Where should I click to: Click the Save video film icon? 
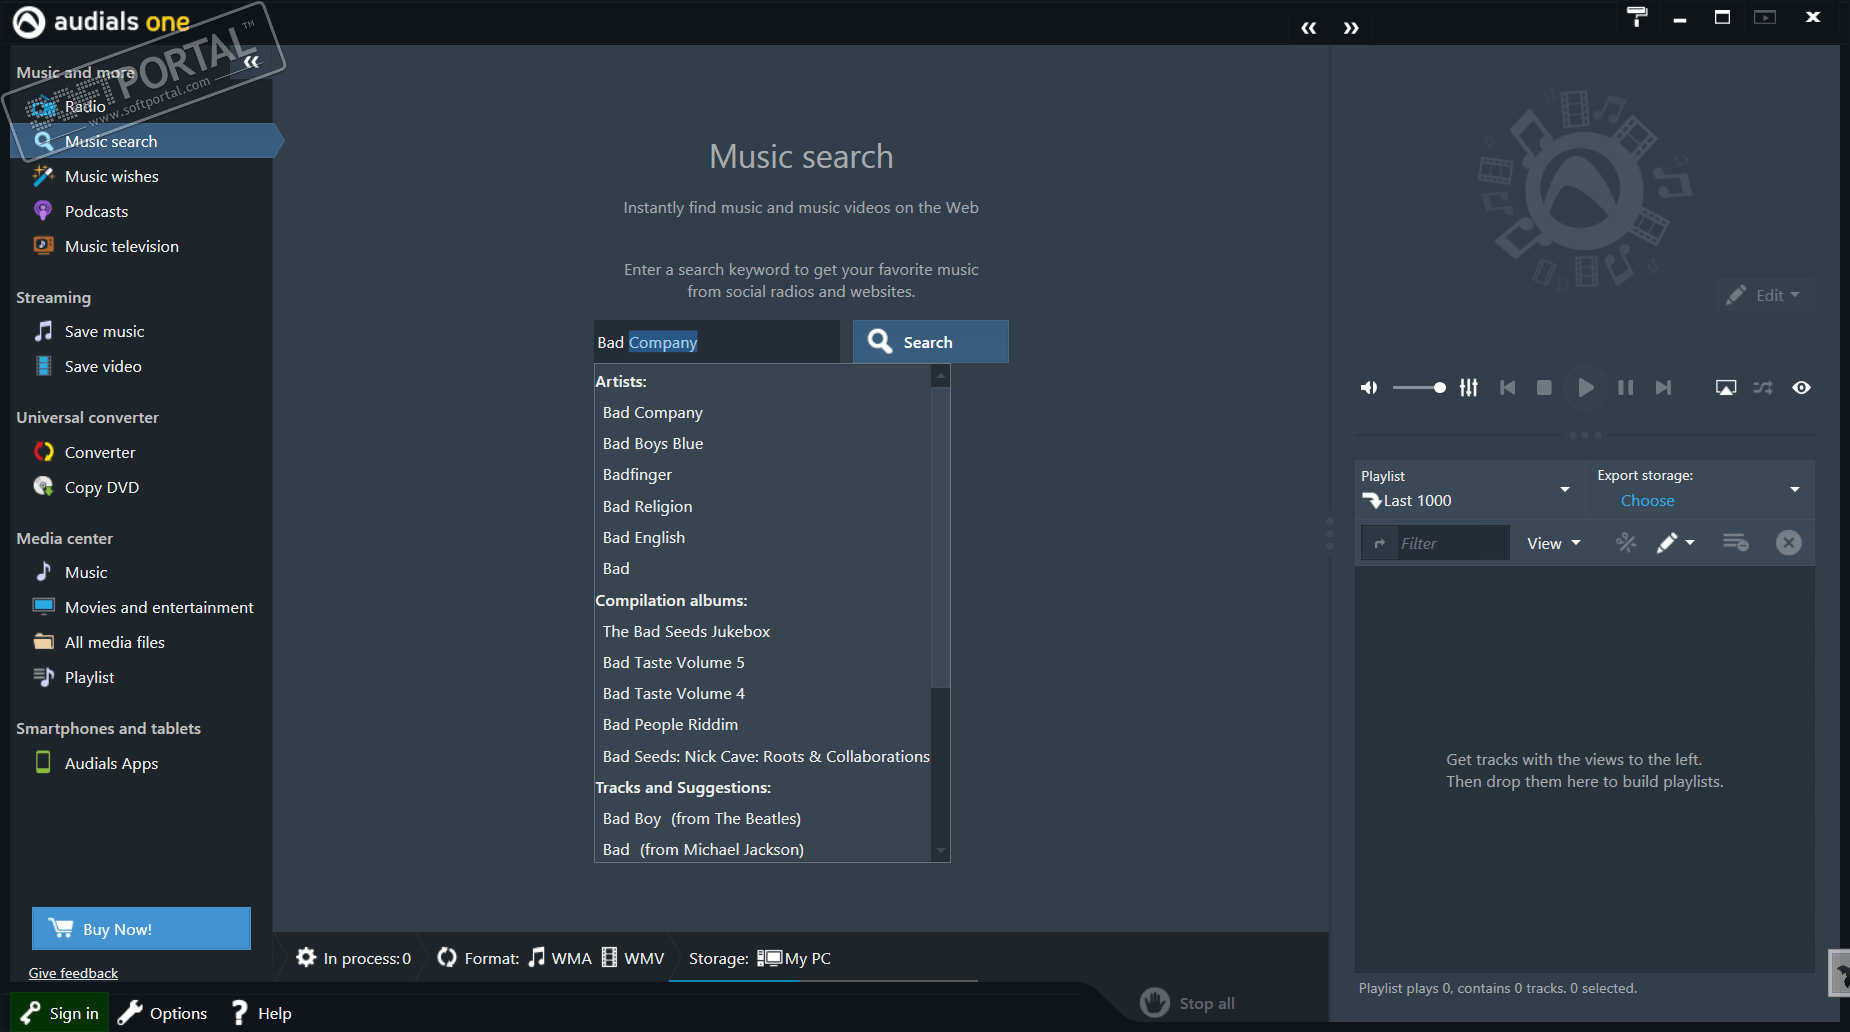tap(43, 366)
